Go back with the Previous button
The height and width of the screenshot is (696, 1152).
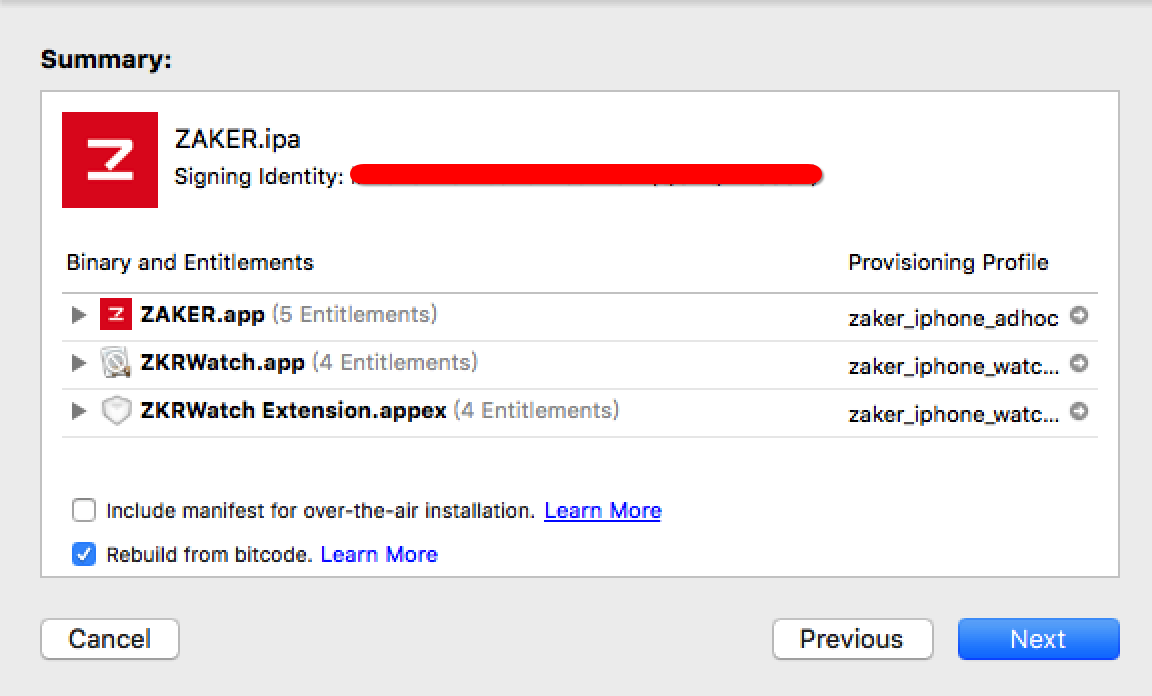point(852,639)
